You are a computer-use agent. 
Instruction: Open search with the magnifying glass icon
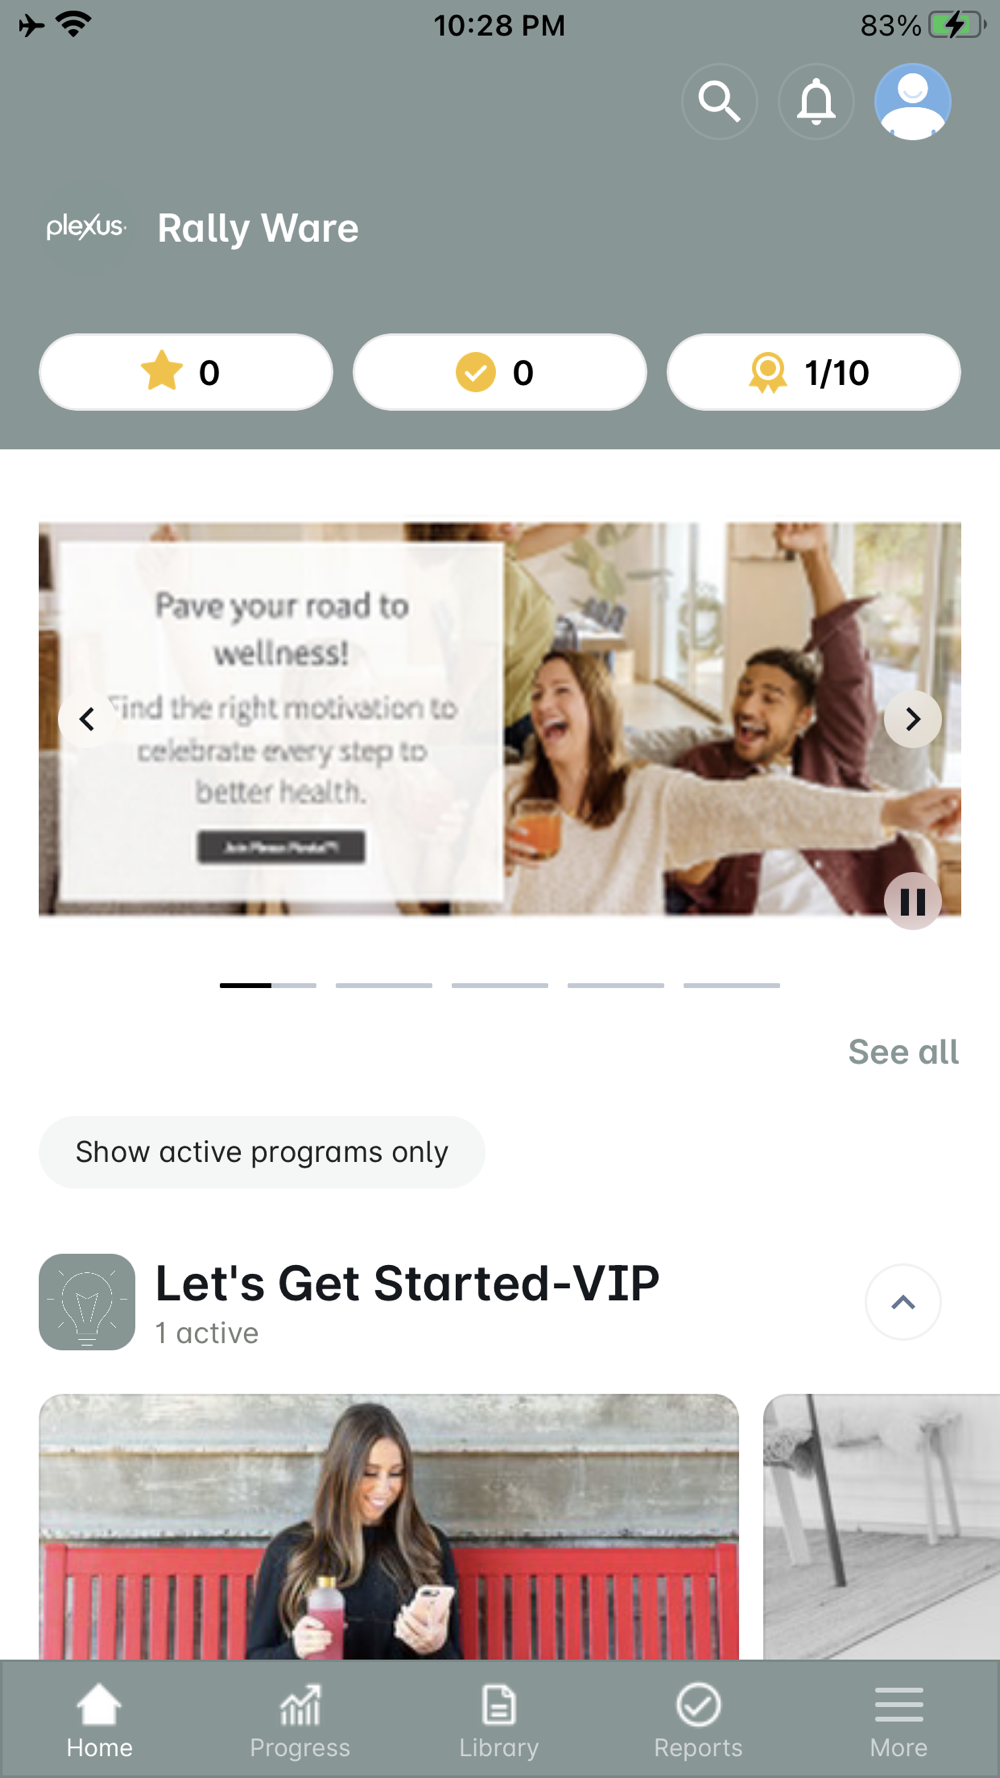tap(719, 101)
